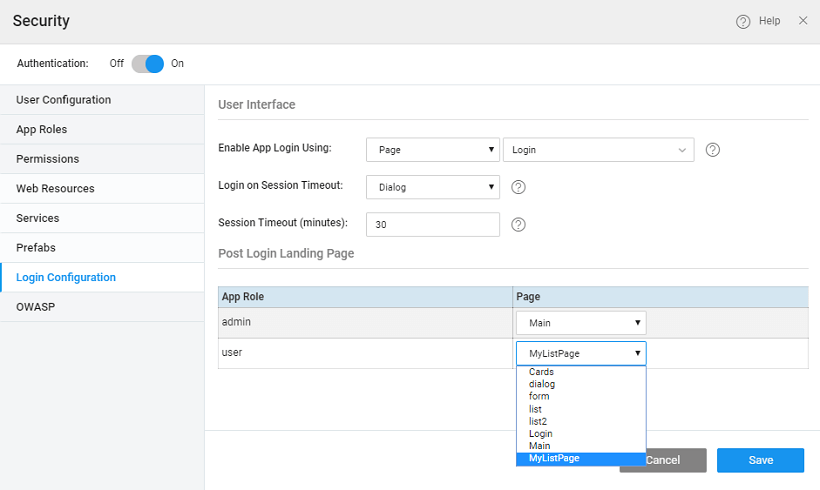
Task: Select Main option in dropdown list
Action: click(540, 446)
